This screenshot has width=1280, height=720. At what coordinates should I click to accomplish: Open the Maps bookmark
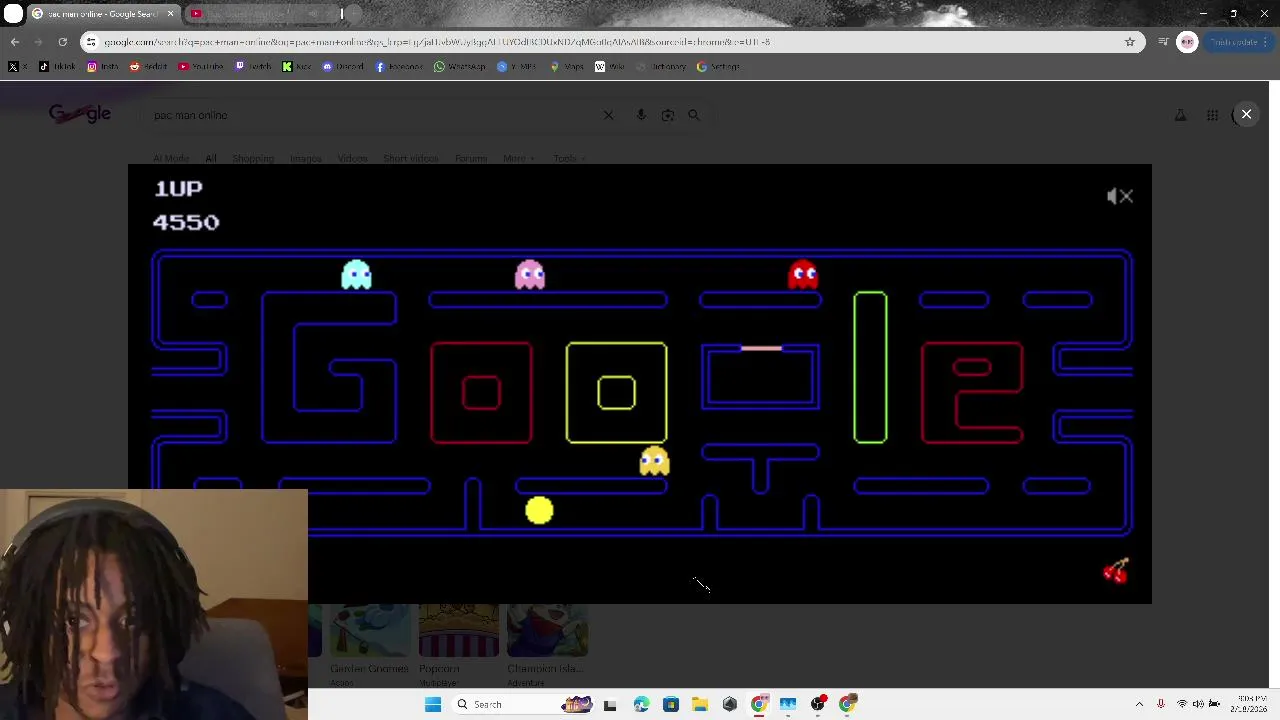pyautogui.click(x=567, y=67)
